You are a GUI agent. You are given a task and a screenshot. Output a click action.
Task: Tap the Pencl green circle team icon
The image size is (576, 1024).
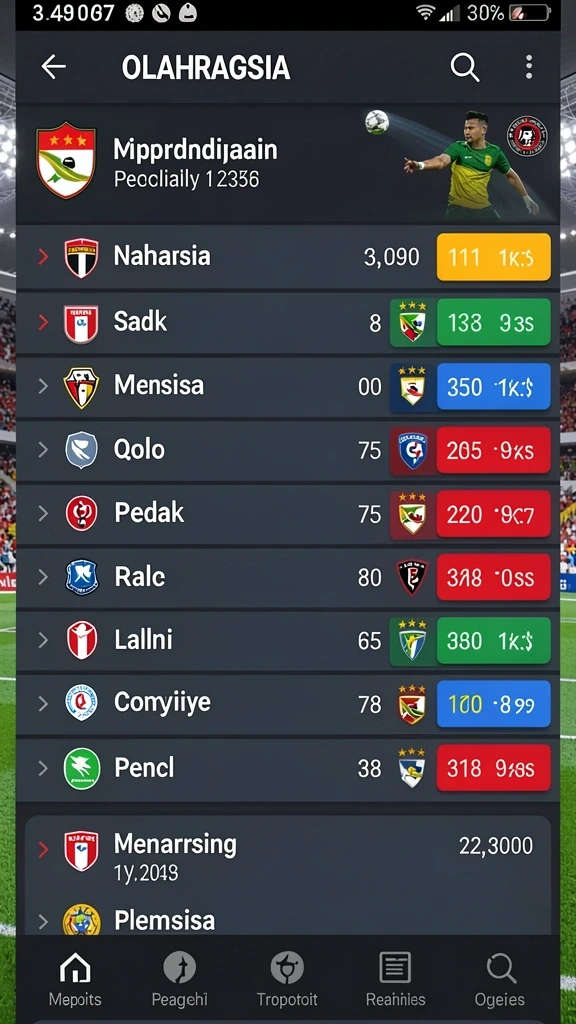coord(82,769)
